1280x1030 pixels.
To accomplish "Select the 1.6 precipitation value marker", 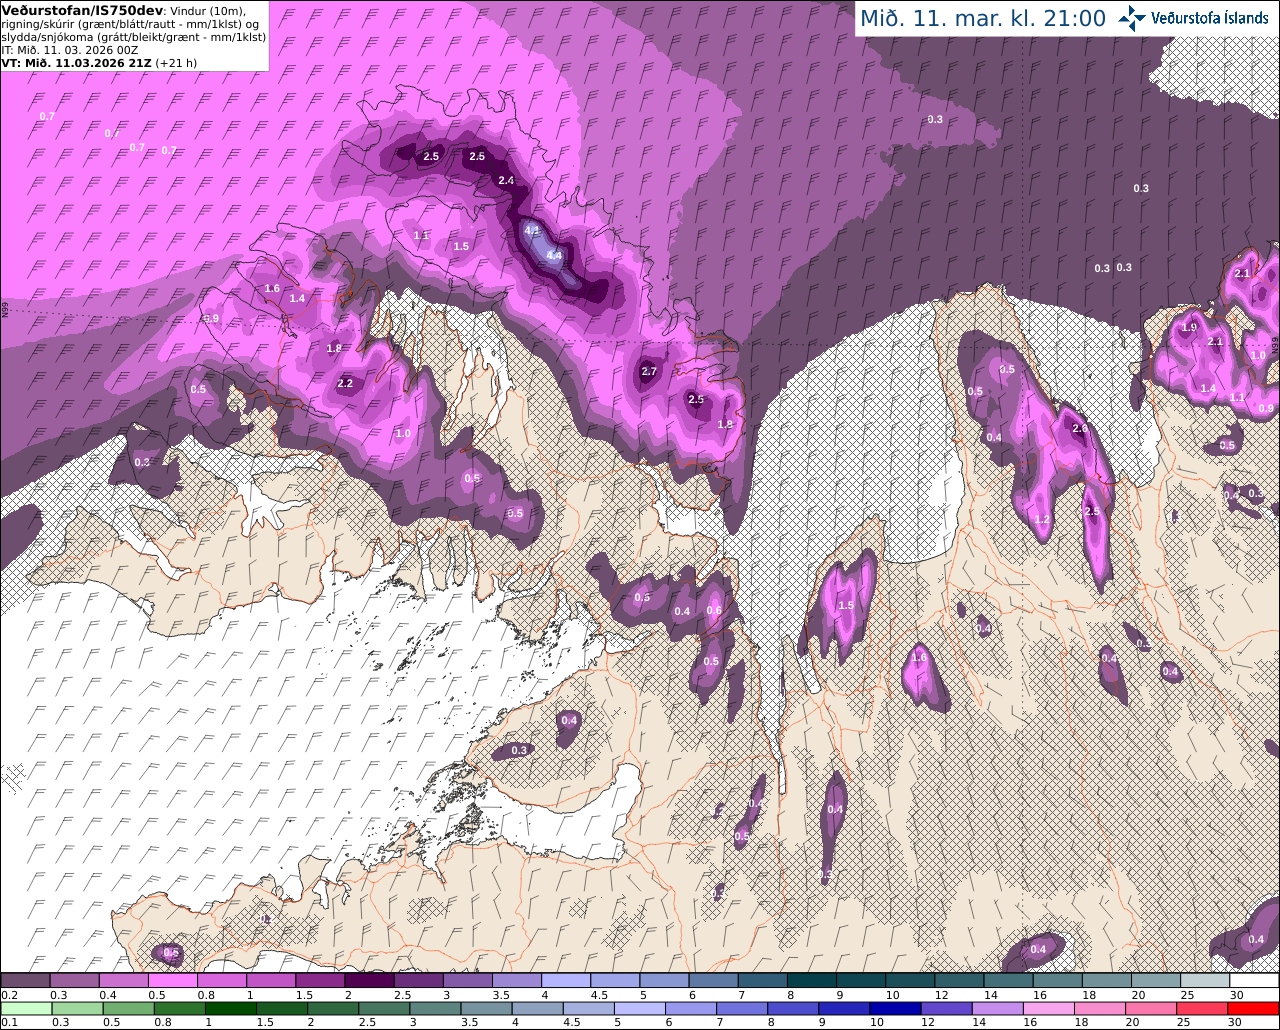I will pos(272,288).
